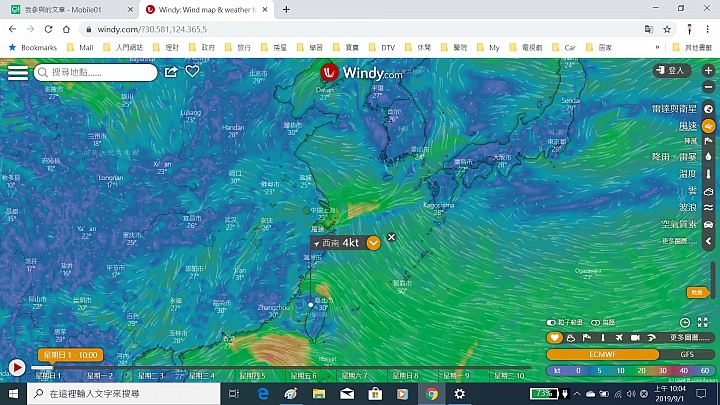
Task: Open favorites via the heart outline icon
Action: click(x=192, y=71)
